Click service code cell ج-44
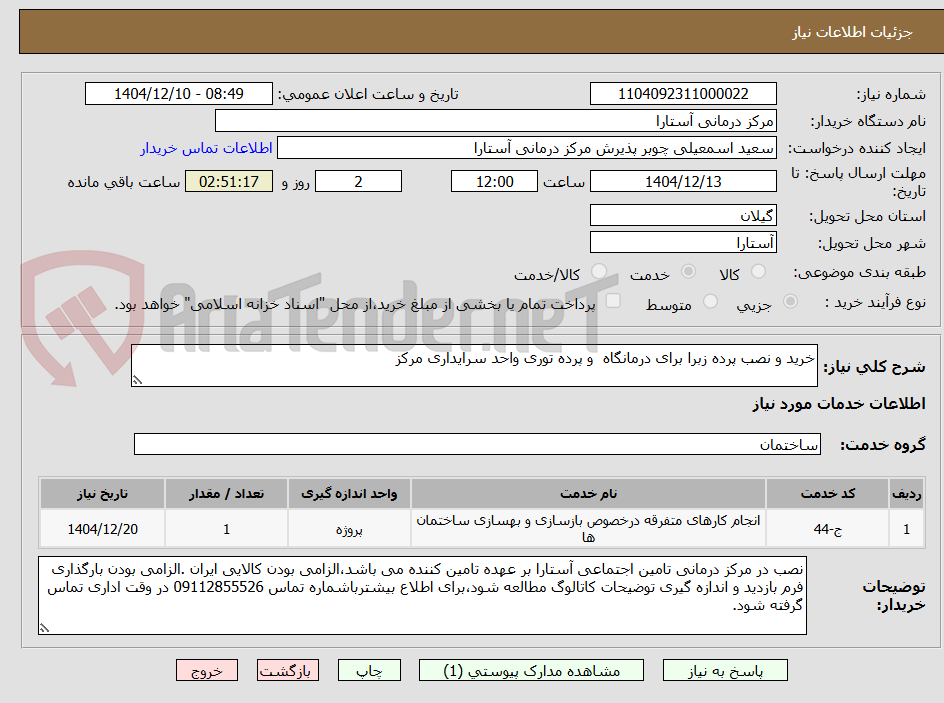The image size is (944, 703). (828, 528)
